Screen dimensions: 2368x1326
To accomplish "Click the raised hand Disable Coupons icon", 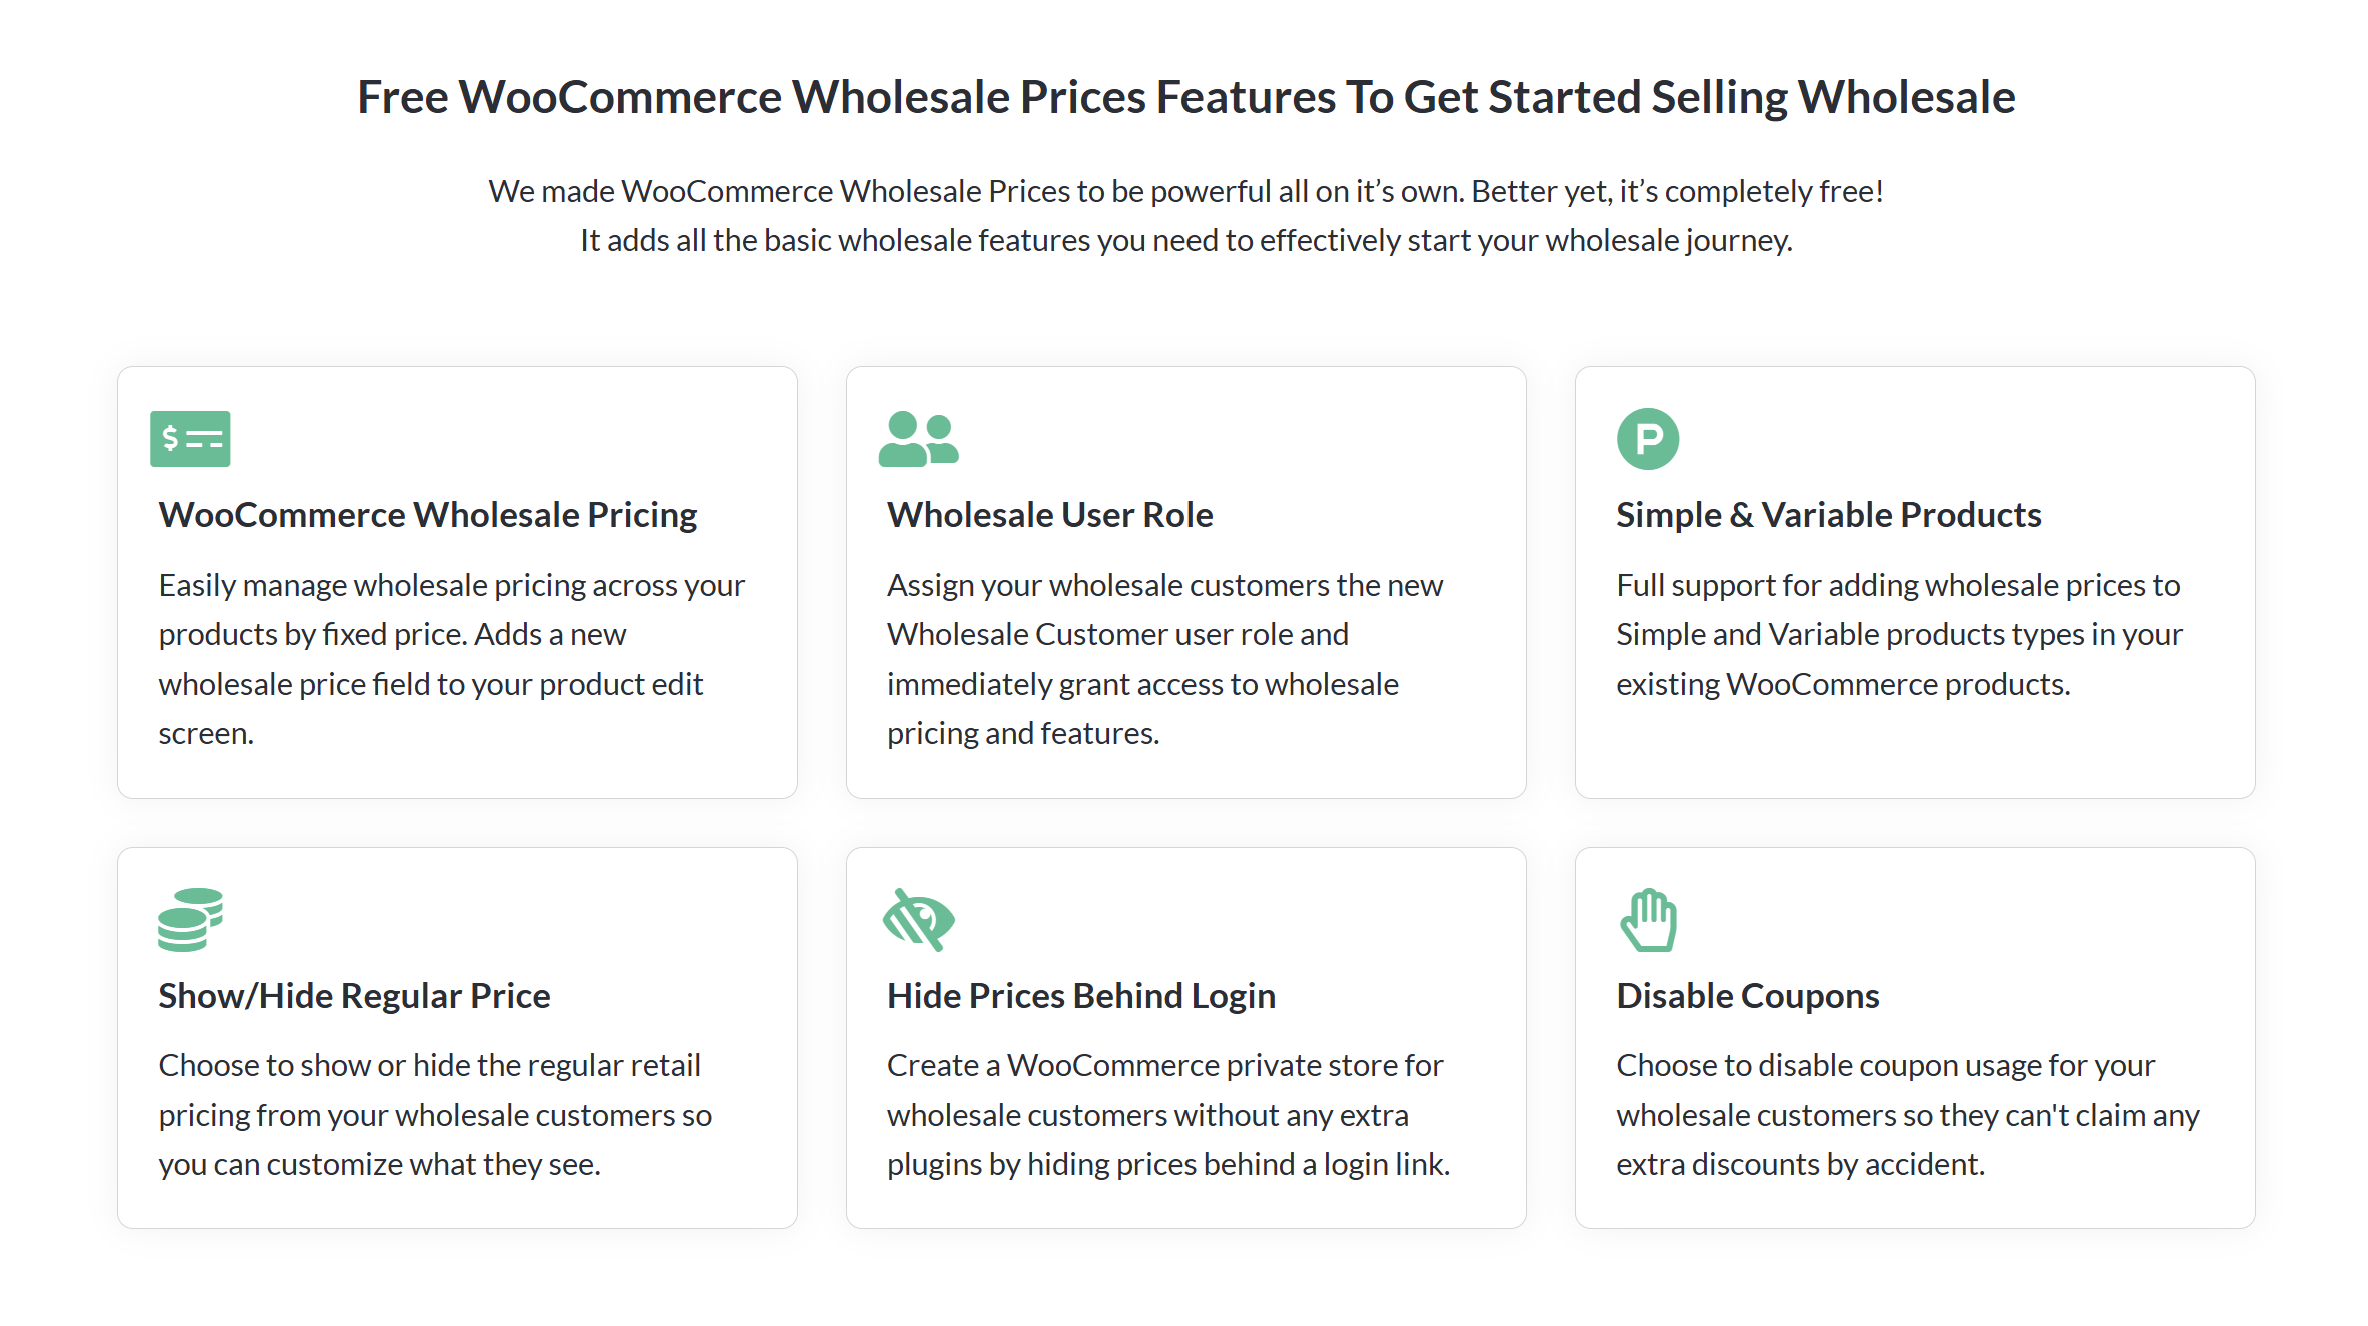I will [x=1648, y=920].
